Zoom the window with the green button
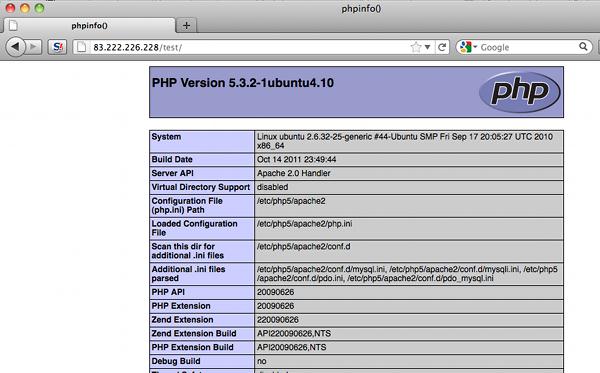This screenshot has height=373, width=600. tap(39, 8)
